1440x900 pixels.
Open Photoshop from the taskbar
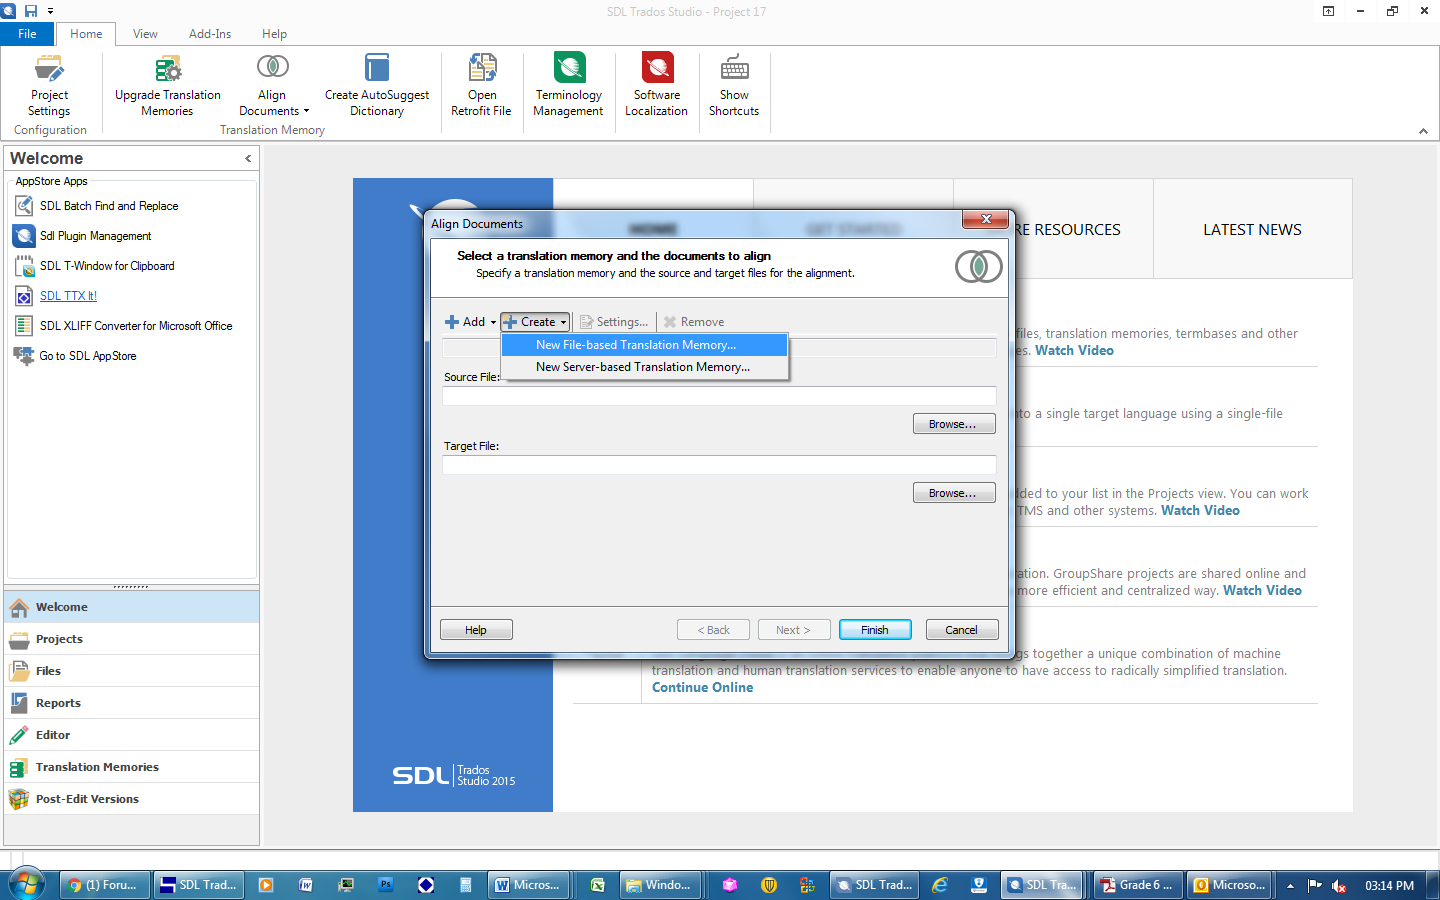[x=386, y=885]
